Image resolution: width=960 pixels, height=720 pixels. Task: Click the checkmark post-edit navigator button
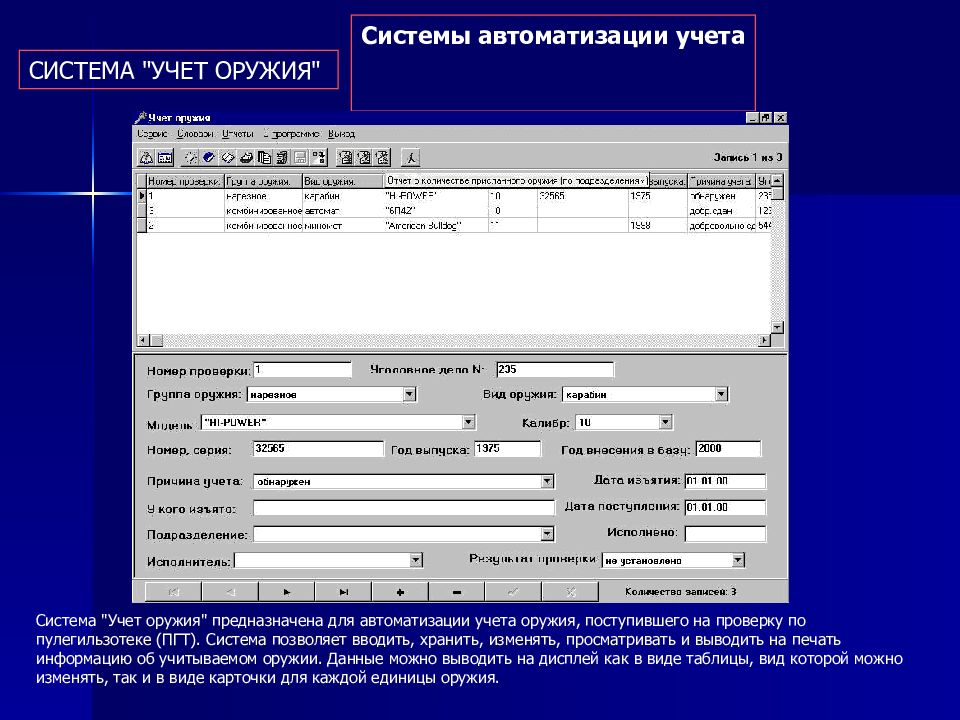513,592
